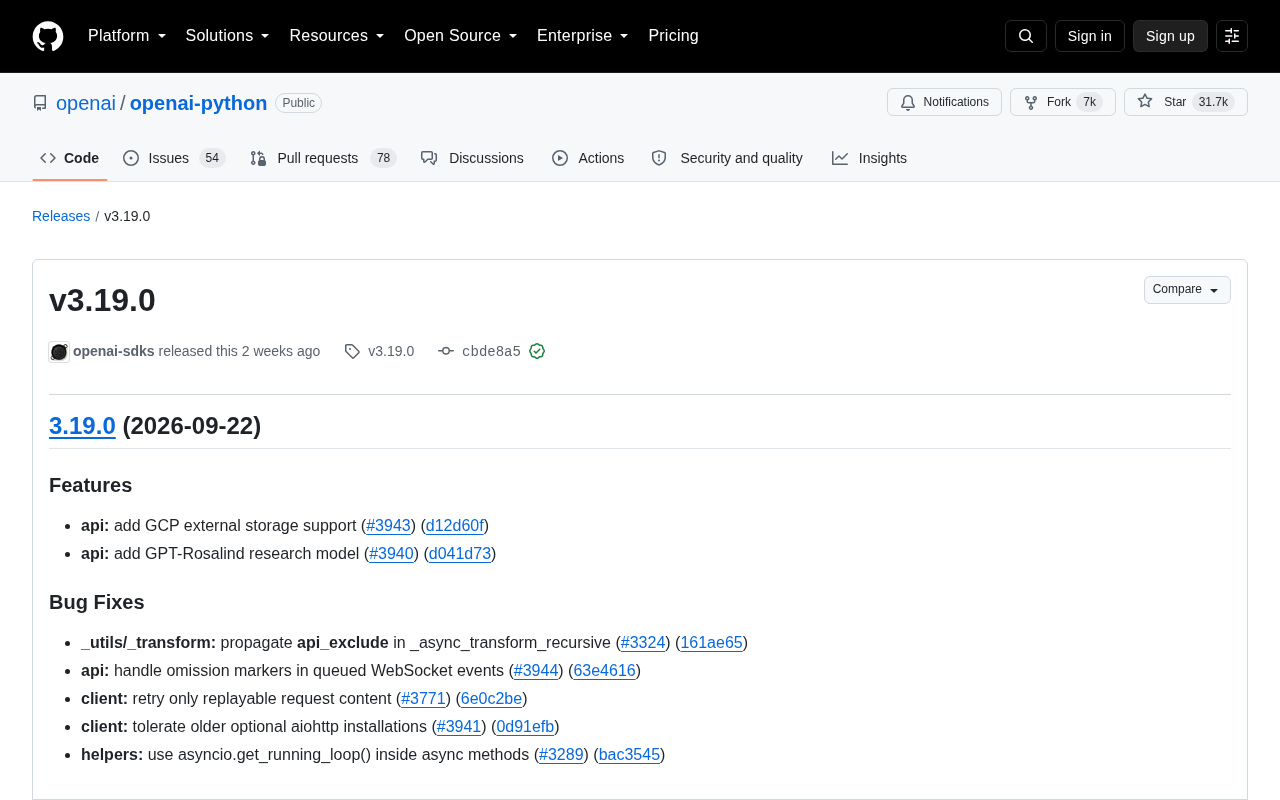View commit d12d60f

point(455,526)
